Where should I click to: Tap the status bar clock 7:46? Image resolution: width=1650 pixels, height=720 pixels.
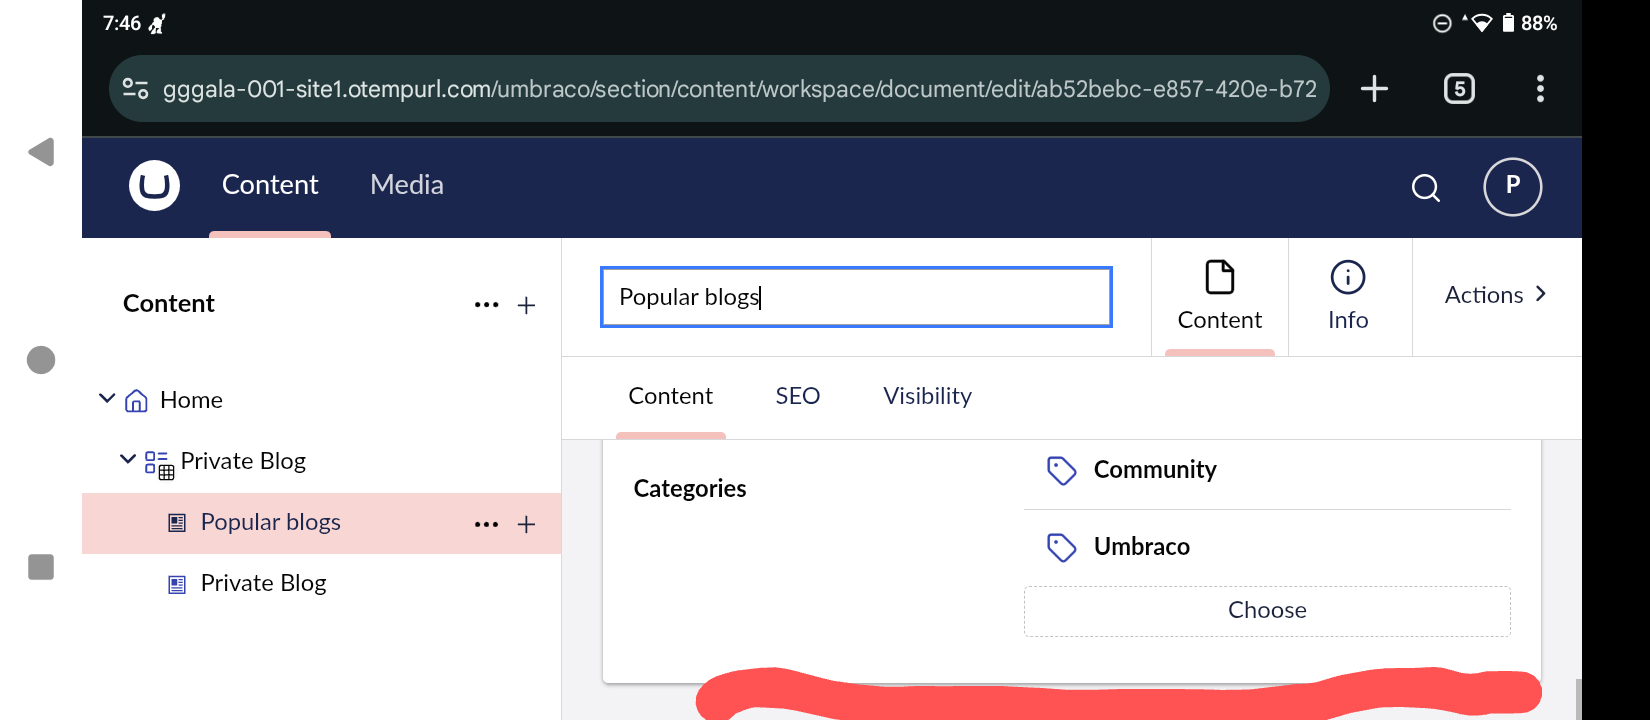coord(122,23)
